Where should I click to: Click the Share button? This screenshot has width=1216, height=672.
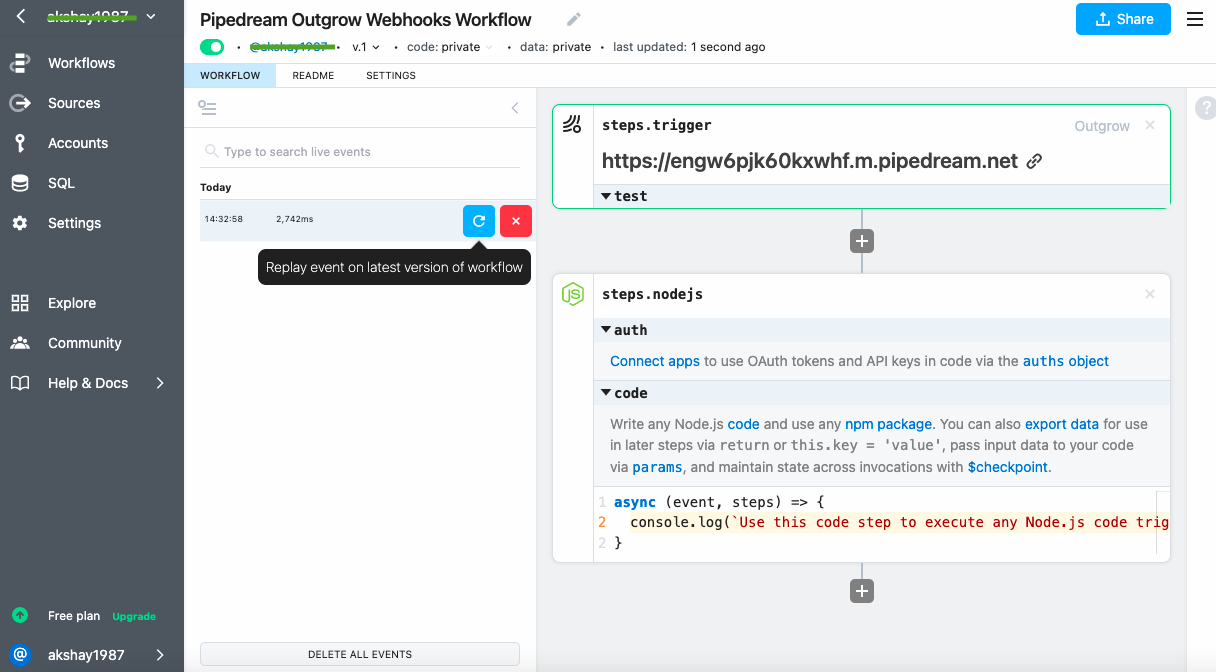tap(1123, 19)
